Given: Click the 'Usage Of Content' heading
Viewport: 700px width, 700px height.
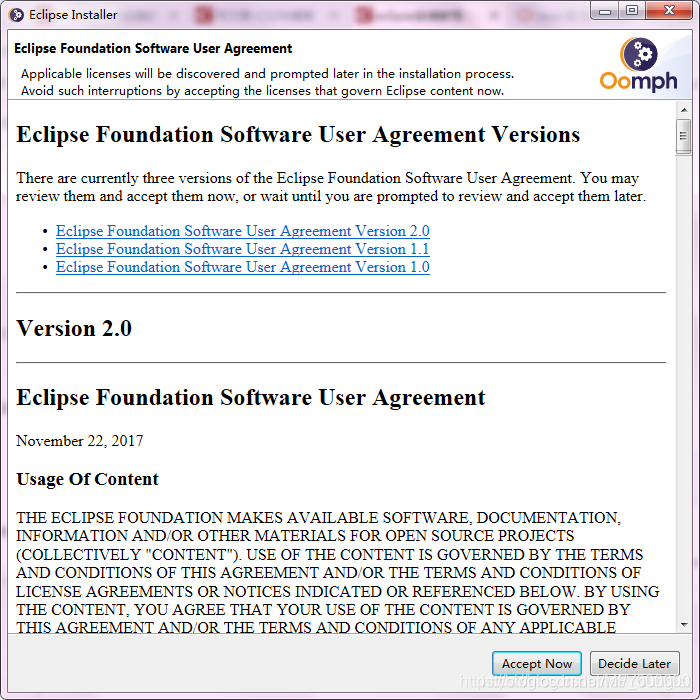Looking at the screenshot, I should 87,479.
